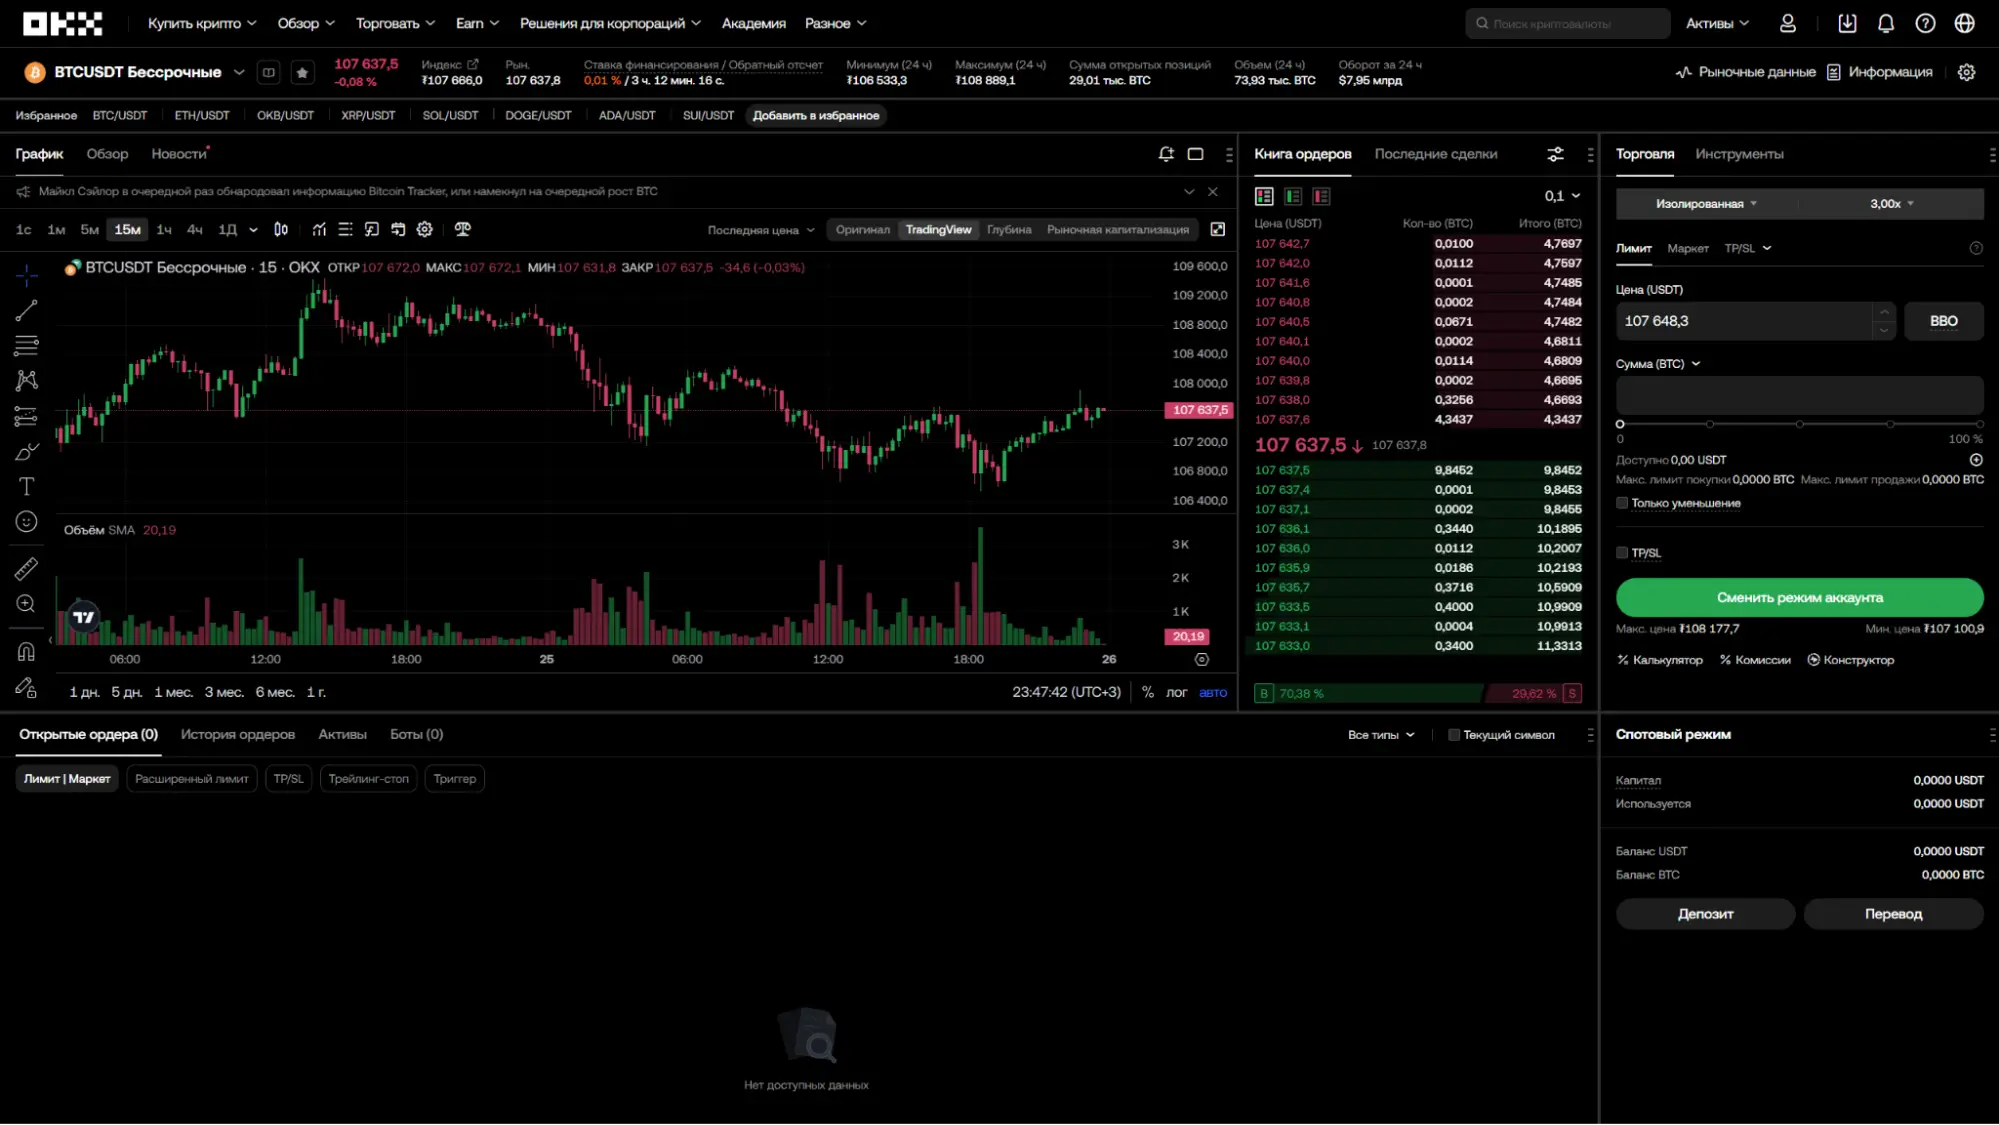Open the user profile icon
Image resolution: width=1999 pixels, height=1125 pixels.
1787,23
